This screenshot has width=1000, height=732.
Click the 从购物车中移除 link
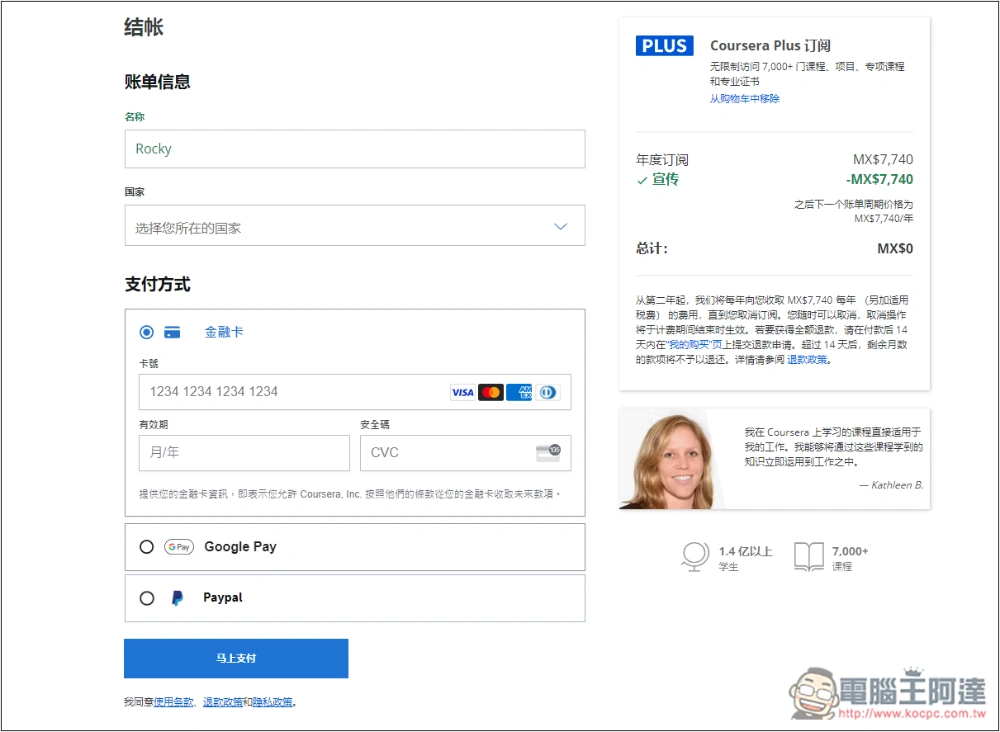(745, 98)
